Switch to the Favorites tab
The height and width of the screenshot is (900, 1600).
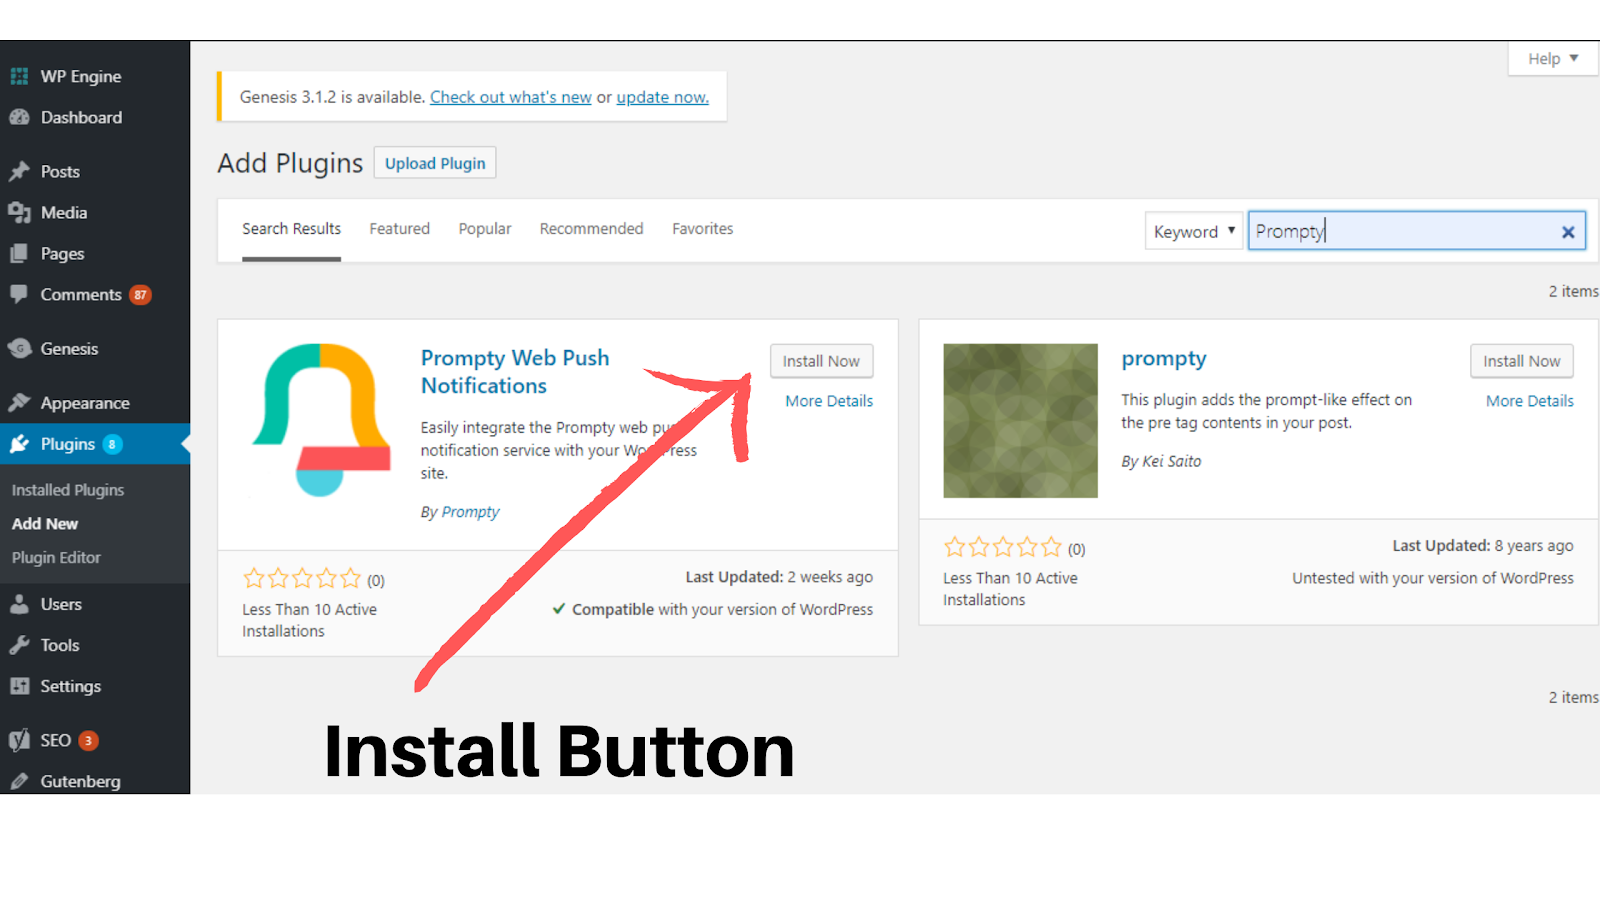[702, 229]
